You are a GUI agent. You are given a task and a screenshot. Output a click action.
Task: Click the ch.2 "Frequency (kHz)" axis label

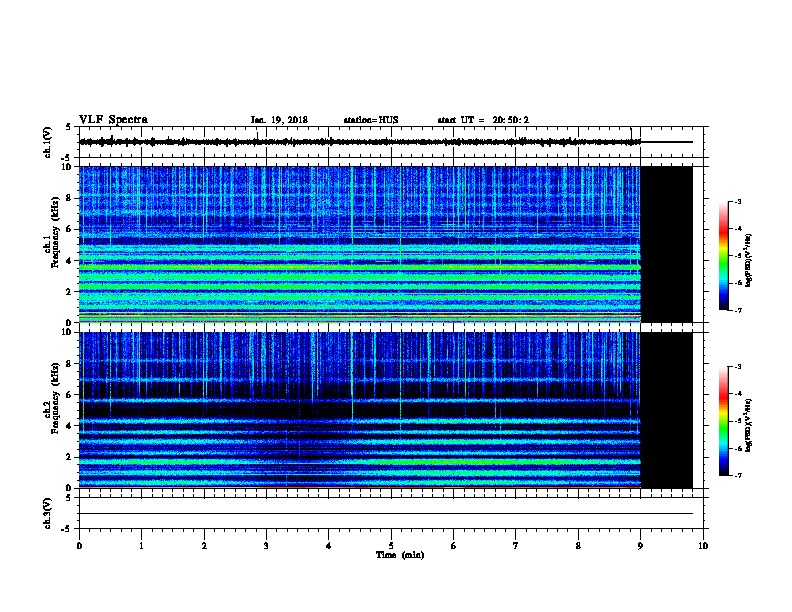pyautogui.click(x=55, y=398)
